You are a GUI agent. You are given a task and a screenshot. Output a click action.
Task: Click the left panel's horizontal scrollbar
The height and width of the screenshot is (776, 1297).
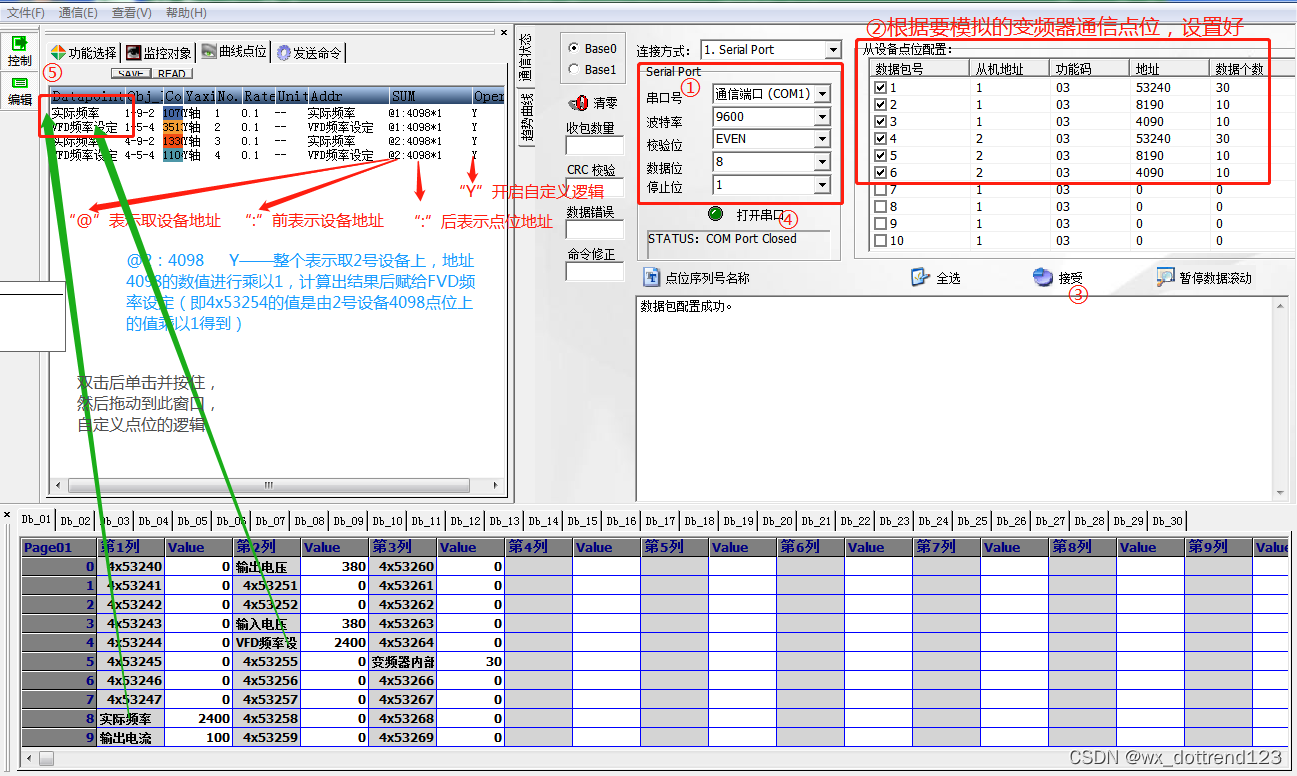[x=269, y=486]
